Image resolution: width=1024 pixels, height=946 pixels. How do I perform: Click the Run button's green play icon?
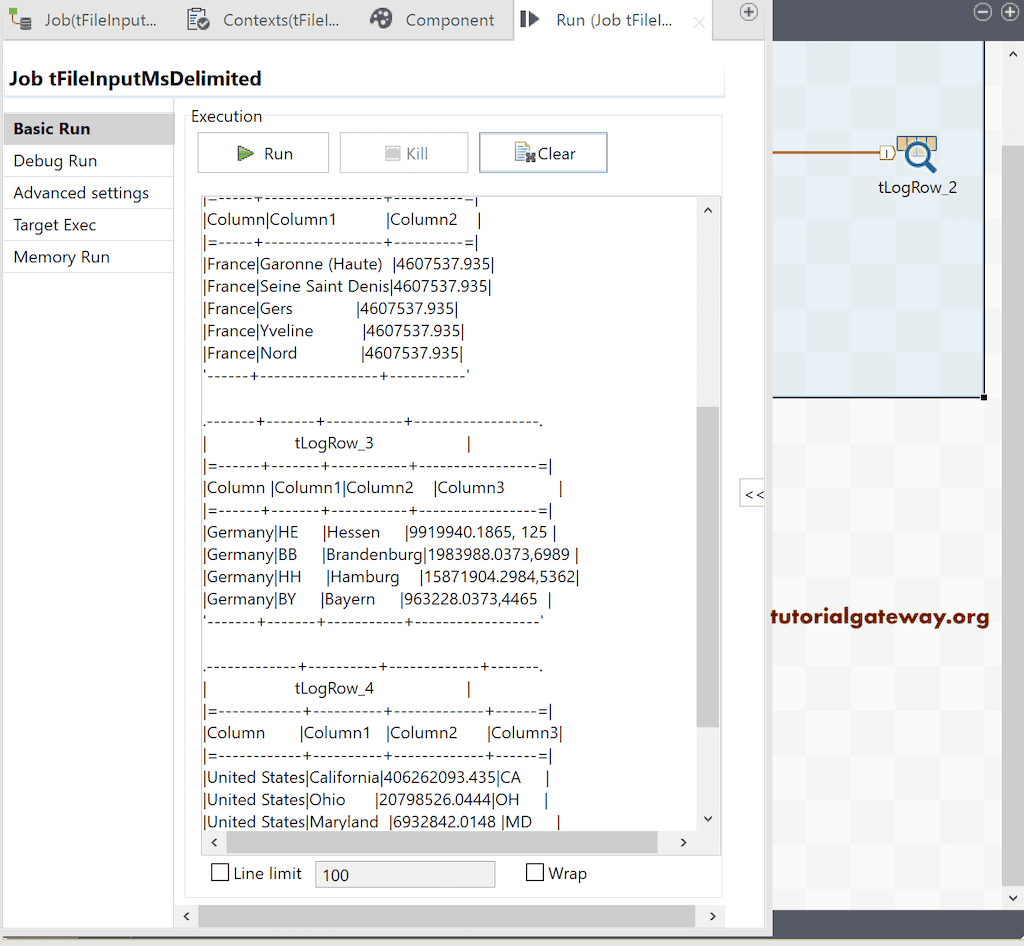243,152
